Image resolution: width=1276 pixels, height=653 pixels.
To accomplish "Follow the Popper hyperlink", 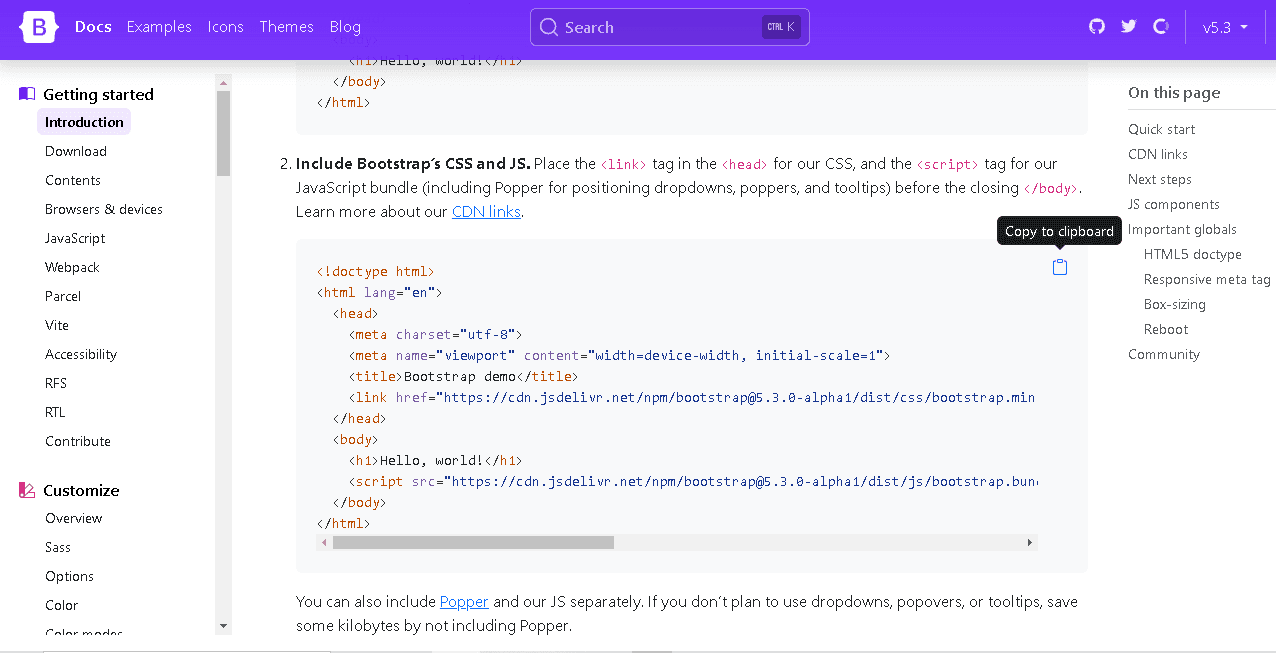I will pos(464,601).
